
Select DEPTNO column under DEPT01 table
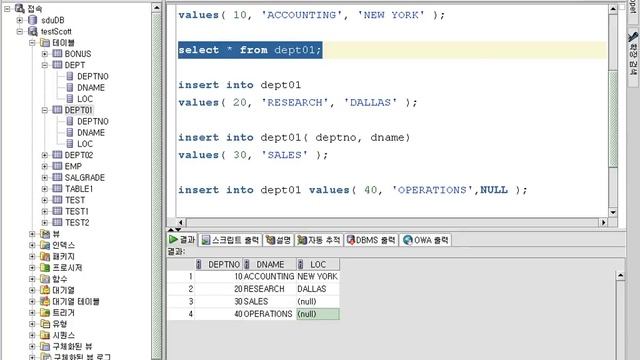(x=93, y=121)
